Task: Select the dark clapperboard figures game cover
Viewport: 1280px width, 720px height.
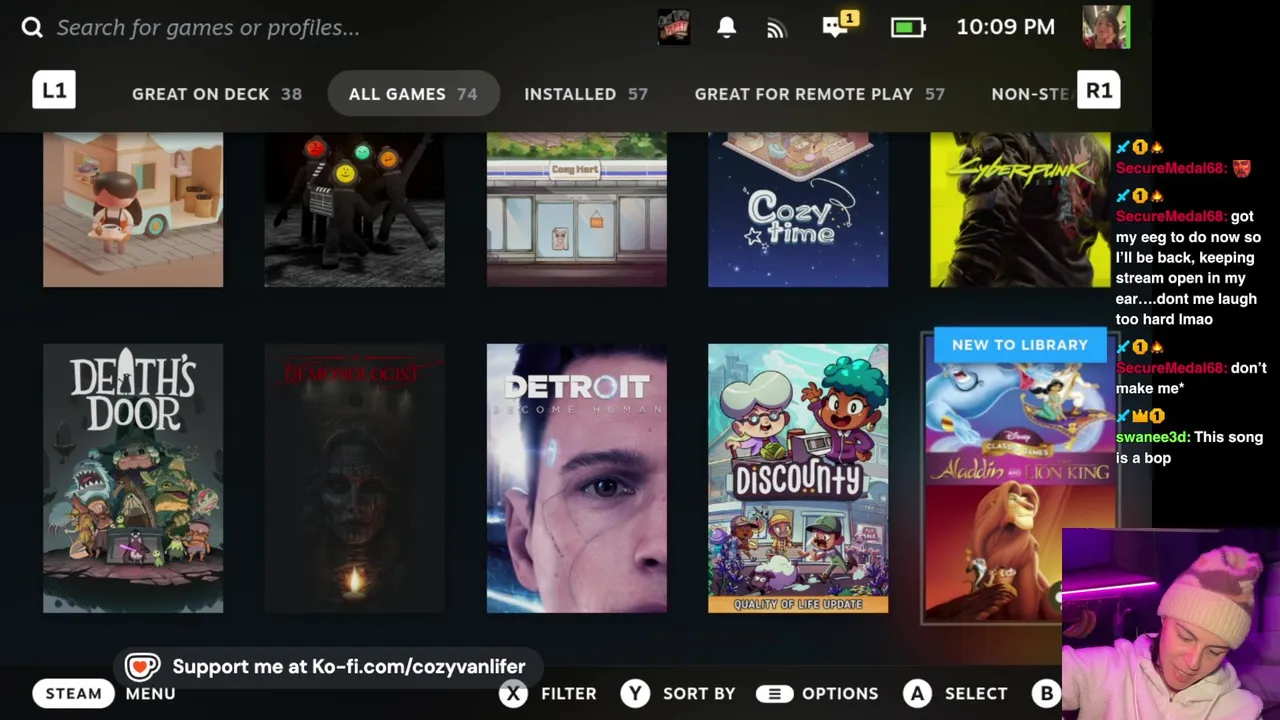Action: coord(354,210)
